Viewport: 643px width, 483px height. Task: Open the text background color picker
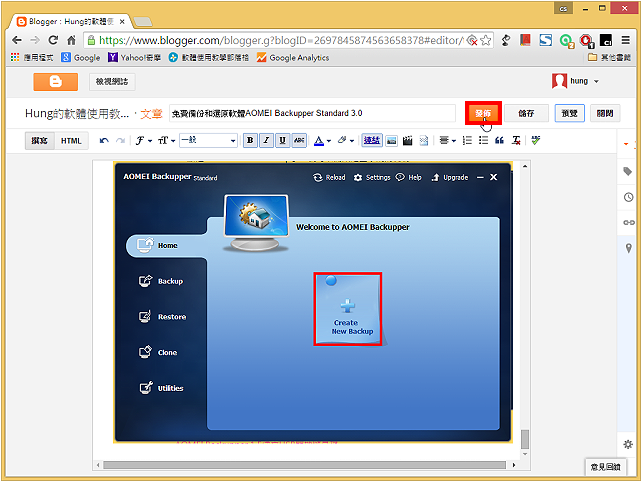pyautogui.click(x=346, y=141)
